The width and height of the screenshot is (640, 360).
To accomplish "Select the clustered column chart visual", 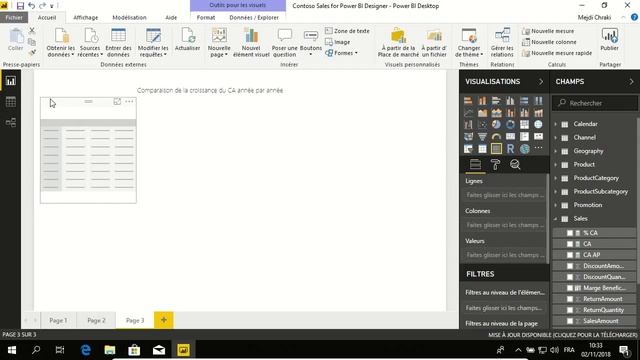I will tap(510, 101).
